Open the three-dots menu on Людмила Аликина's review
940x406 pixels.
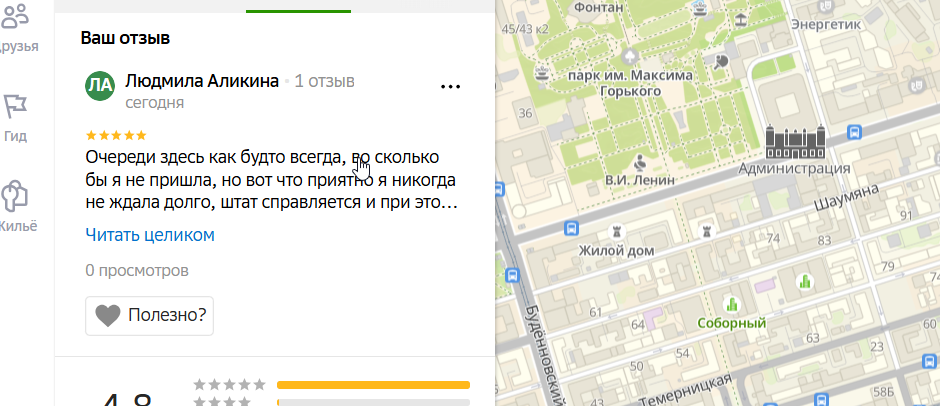[450, 87]
